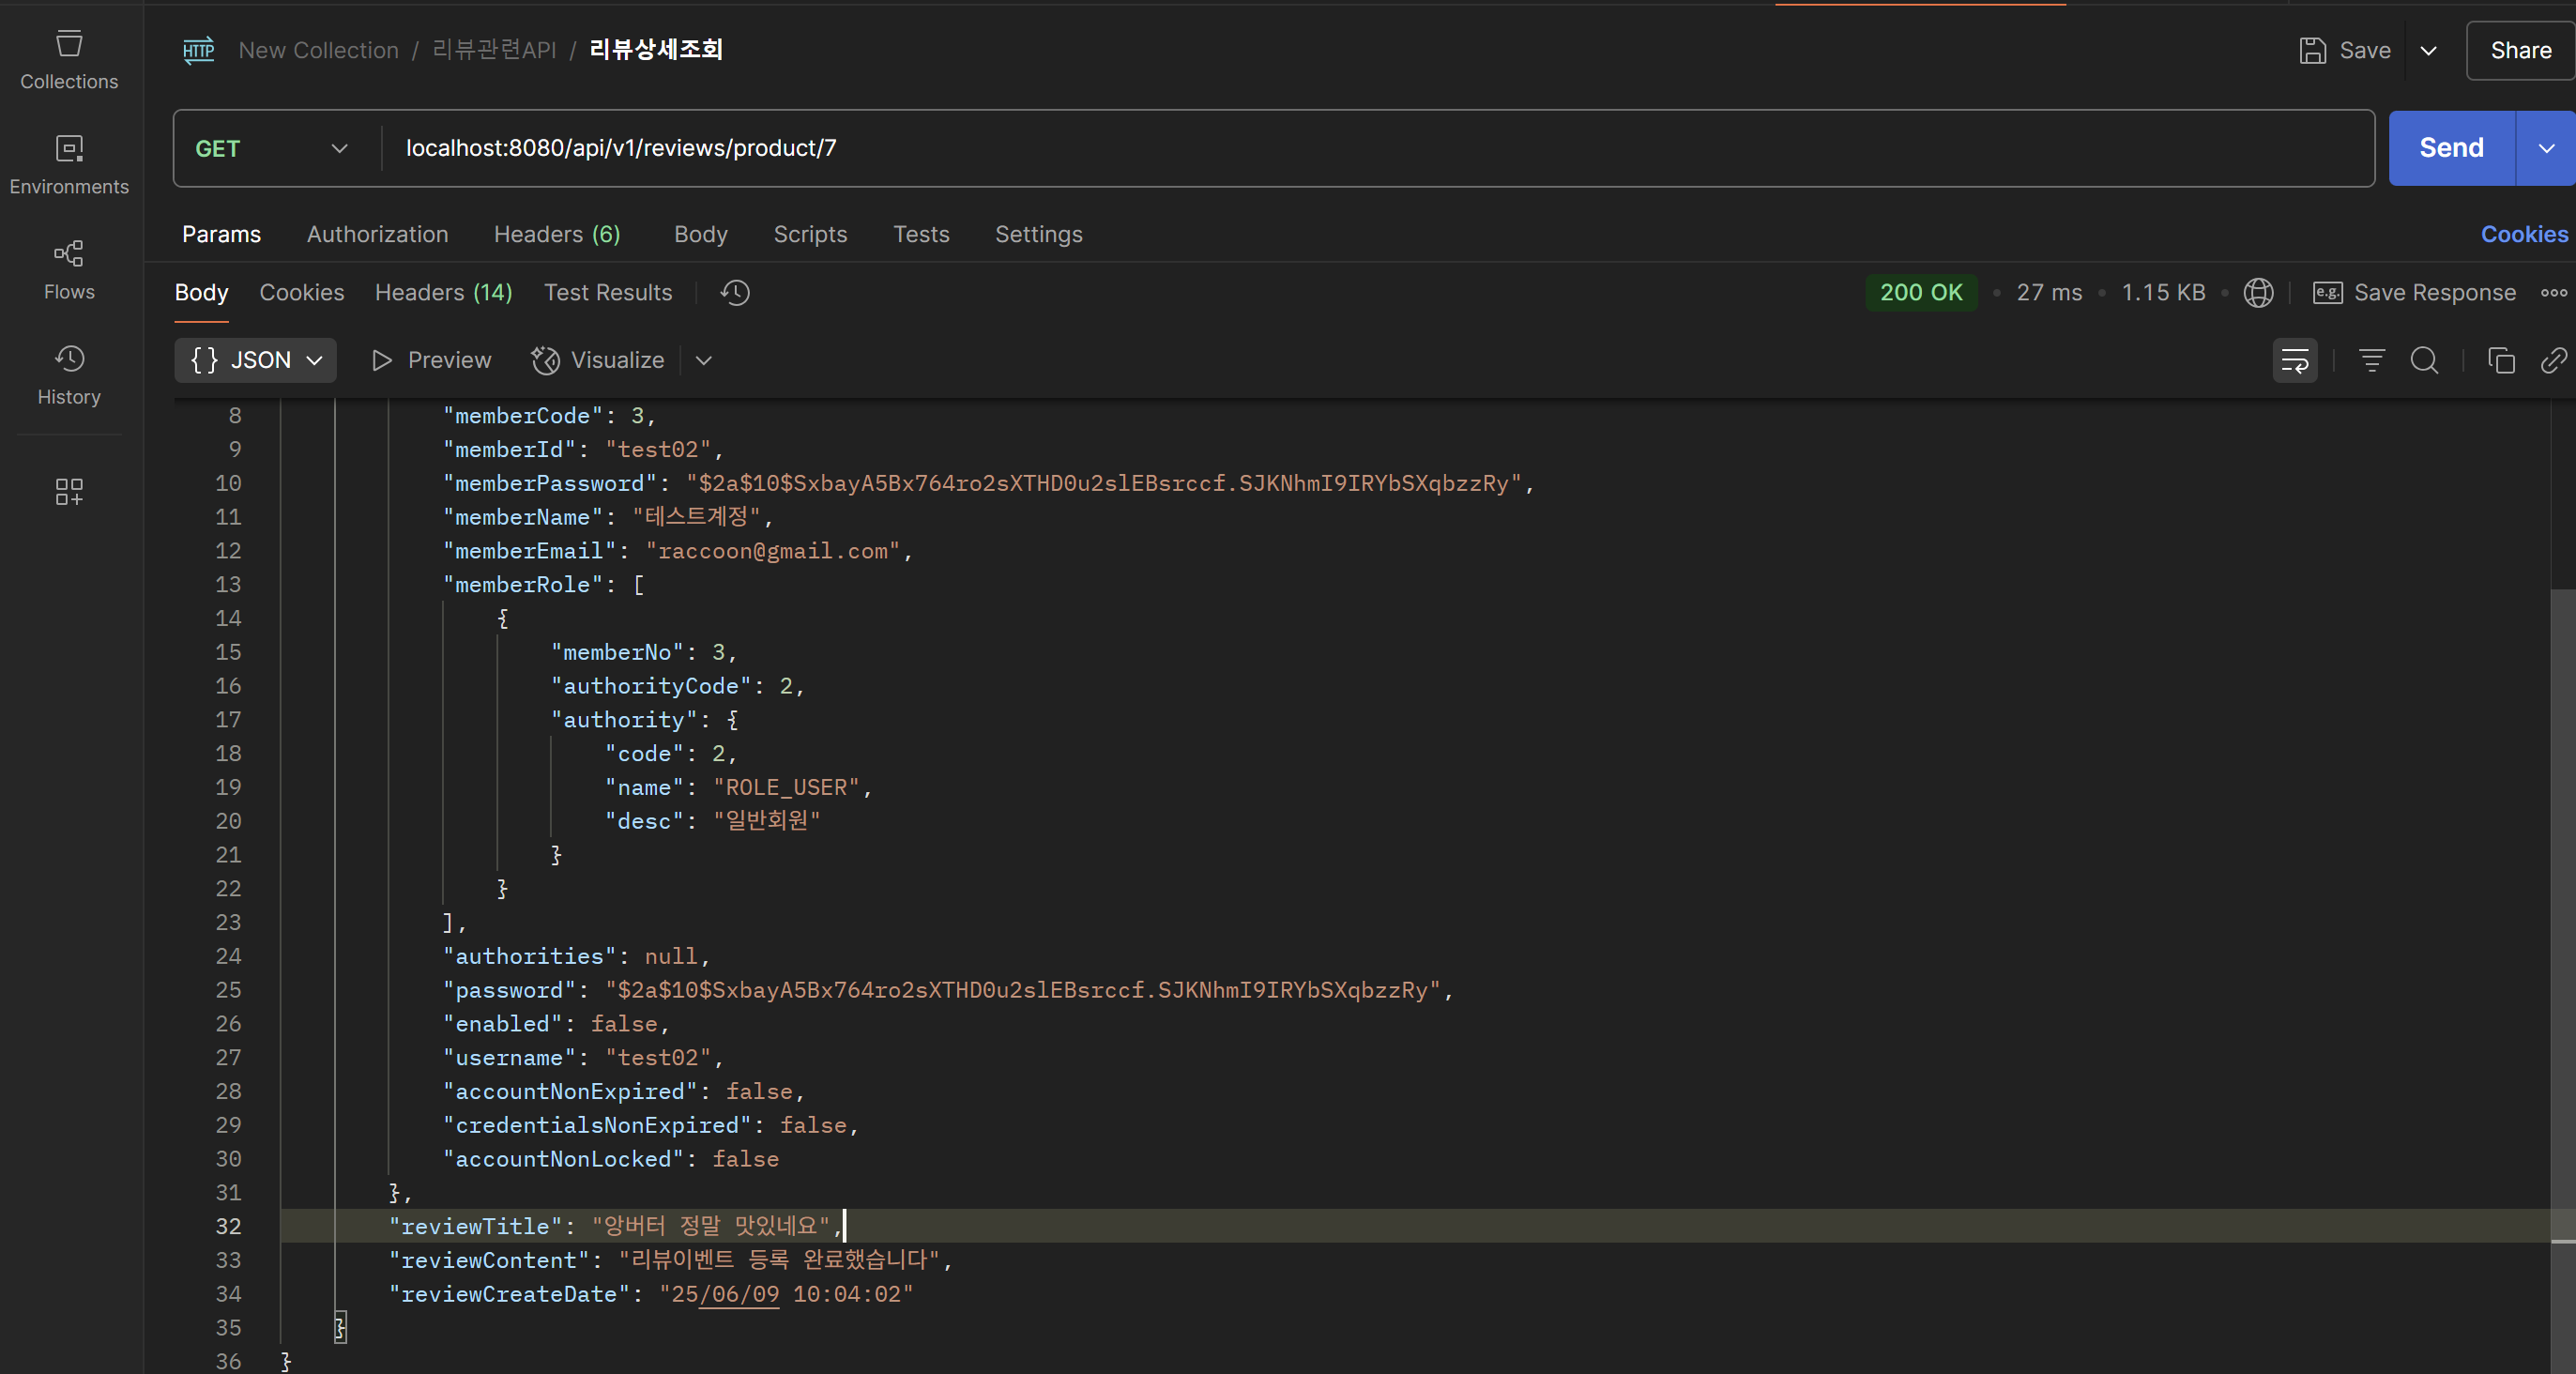
Task: Copy the response body with copy icon
Action: point(2500,360)
